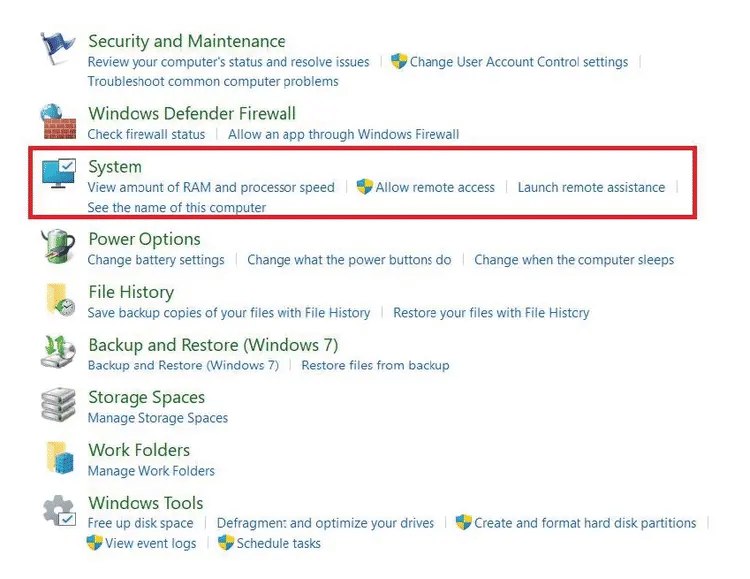
Task: Select Manage Storage Spaces link
Action: pyautogui.click(x=158, y=418)
